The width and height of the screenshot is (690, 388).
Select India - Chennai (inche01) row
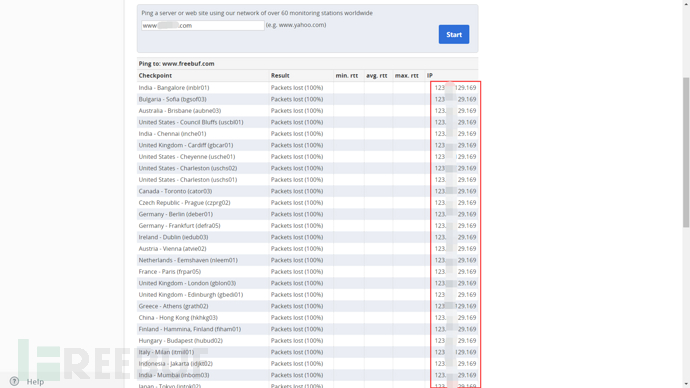307,134
